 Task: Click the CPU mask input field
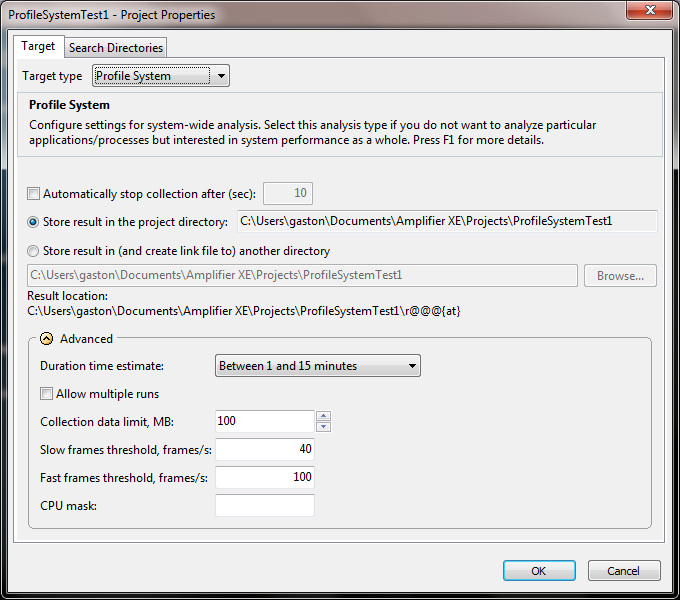pos(265,505)
